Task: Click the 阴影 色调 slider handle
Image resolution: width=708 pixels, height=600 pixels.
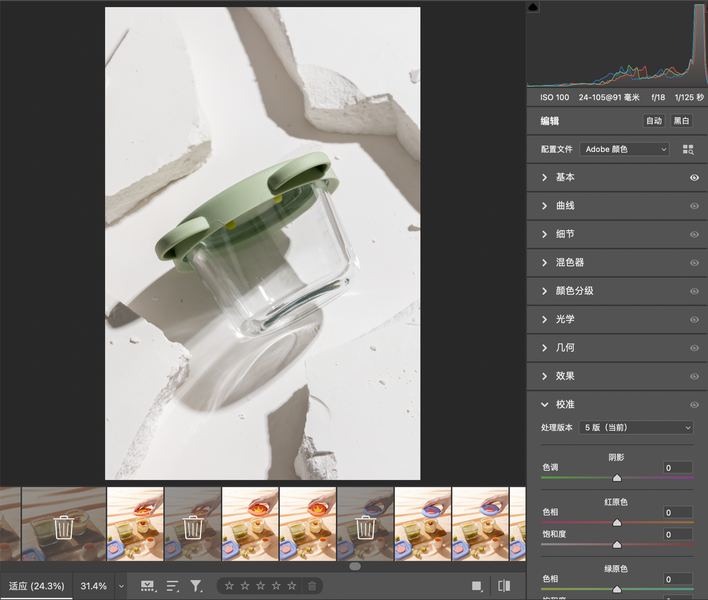Action: point(617,478)
